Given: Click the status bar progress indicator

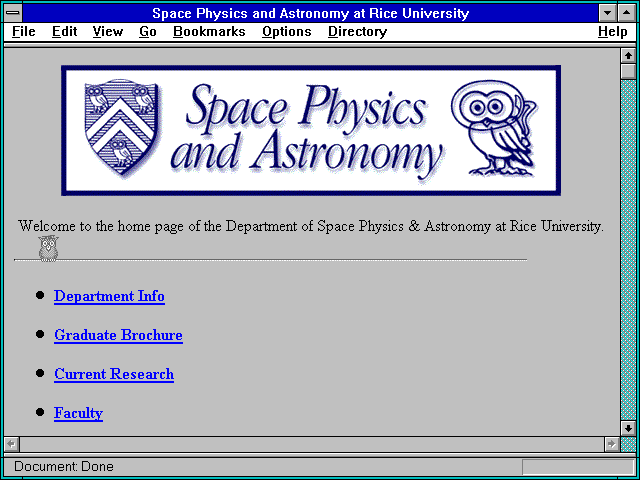Looking at the screenshot, I should [x=578, y=467].
